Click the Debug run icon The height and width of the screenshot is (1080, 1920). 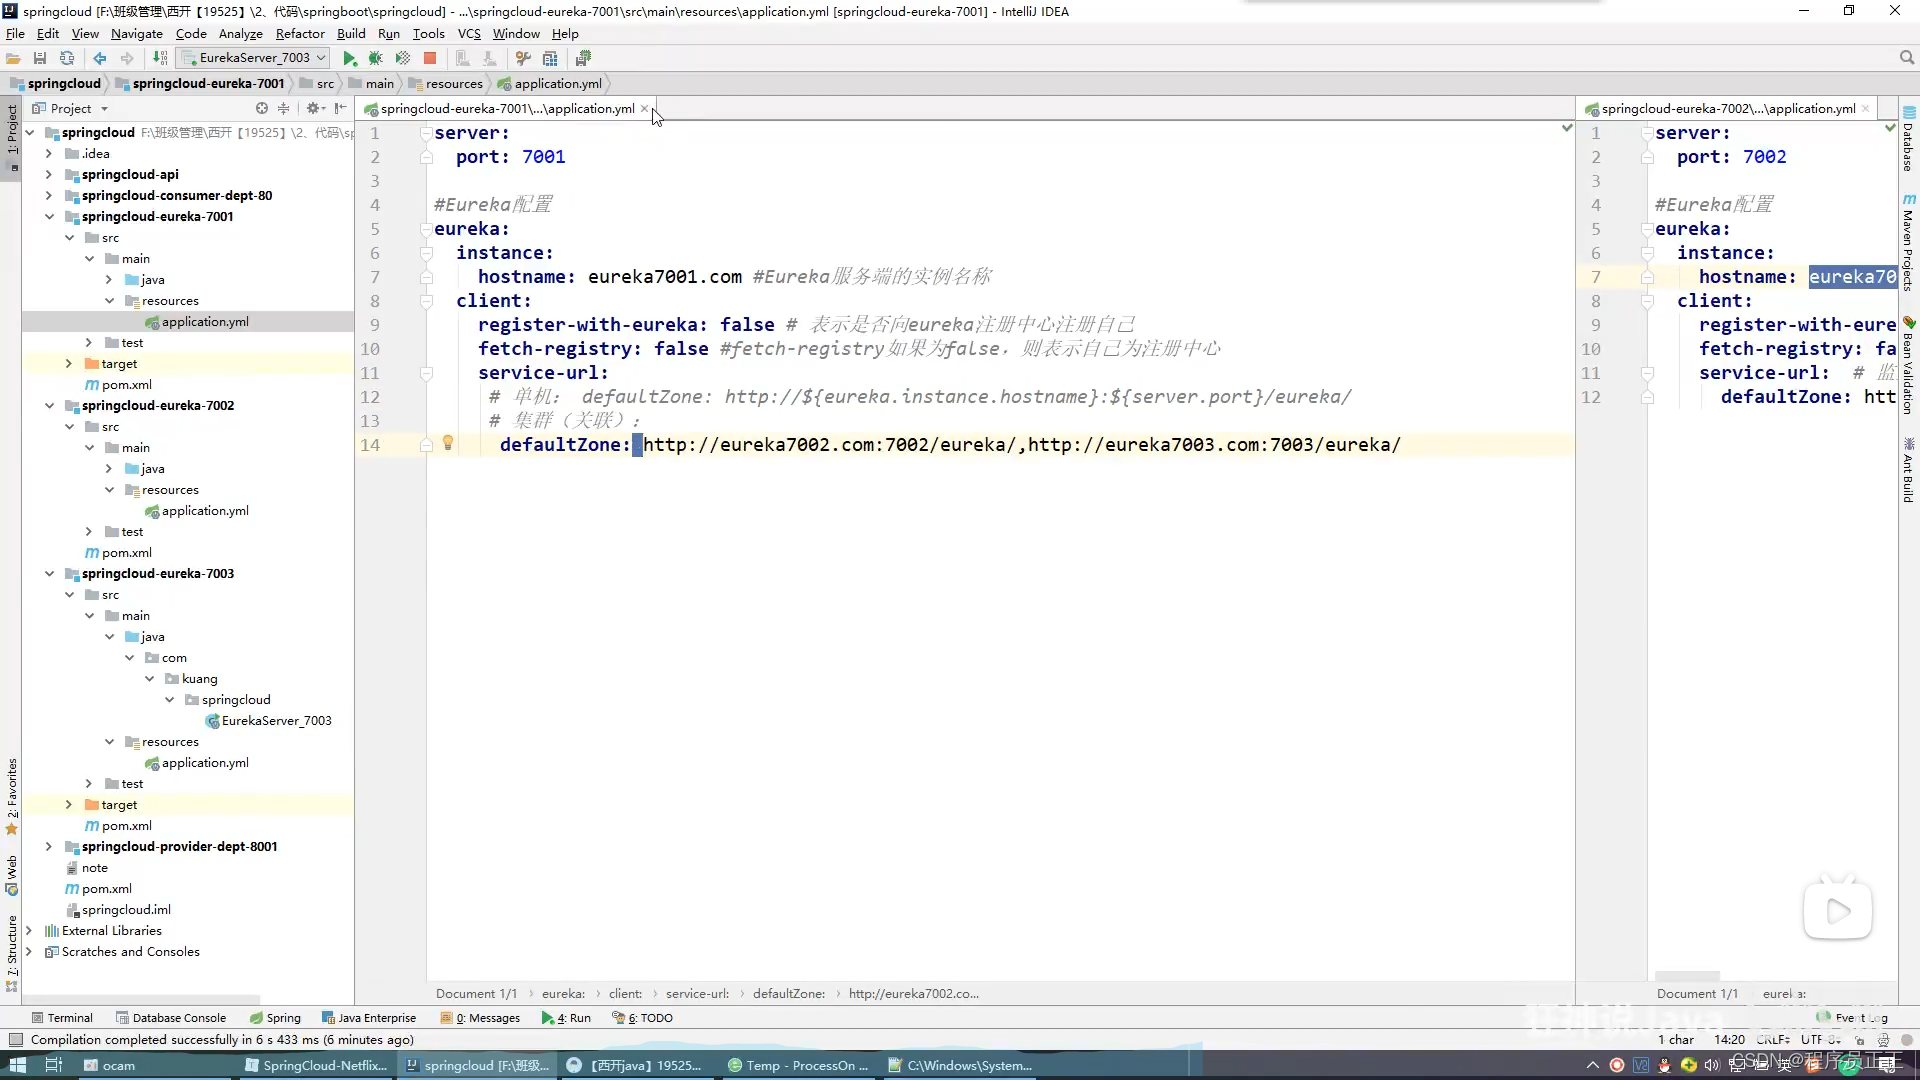click(376, 58)
